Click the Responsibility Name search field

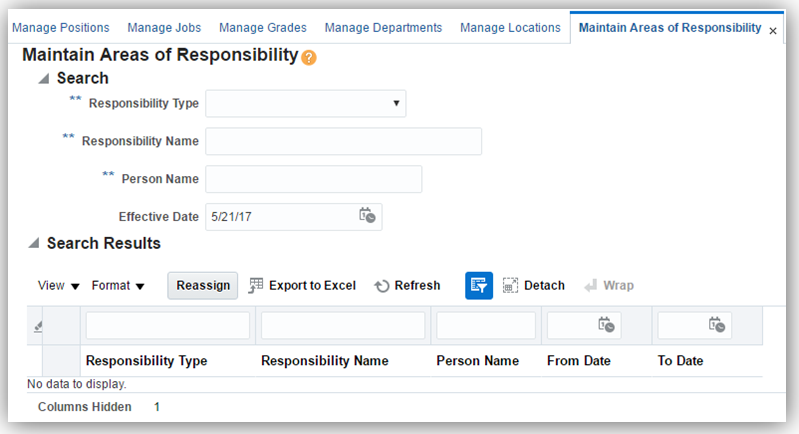click(343, 141)
